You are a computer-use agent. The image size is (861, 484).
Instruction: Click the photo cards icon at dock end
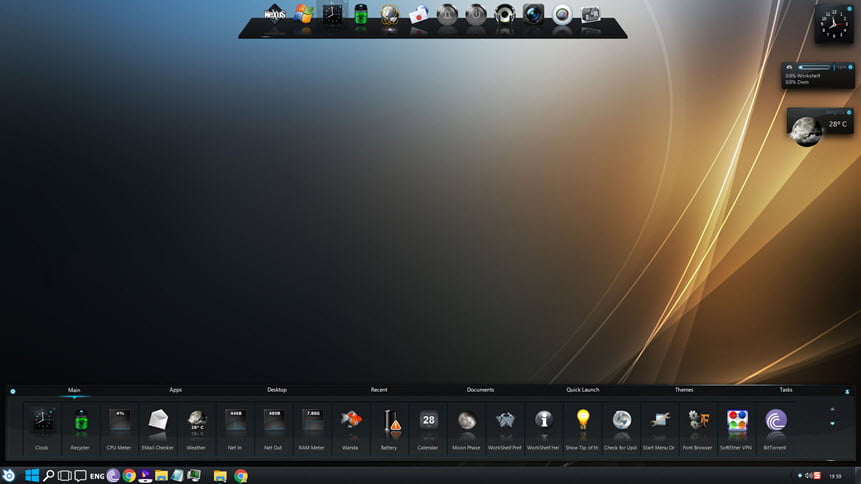591,14
